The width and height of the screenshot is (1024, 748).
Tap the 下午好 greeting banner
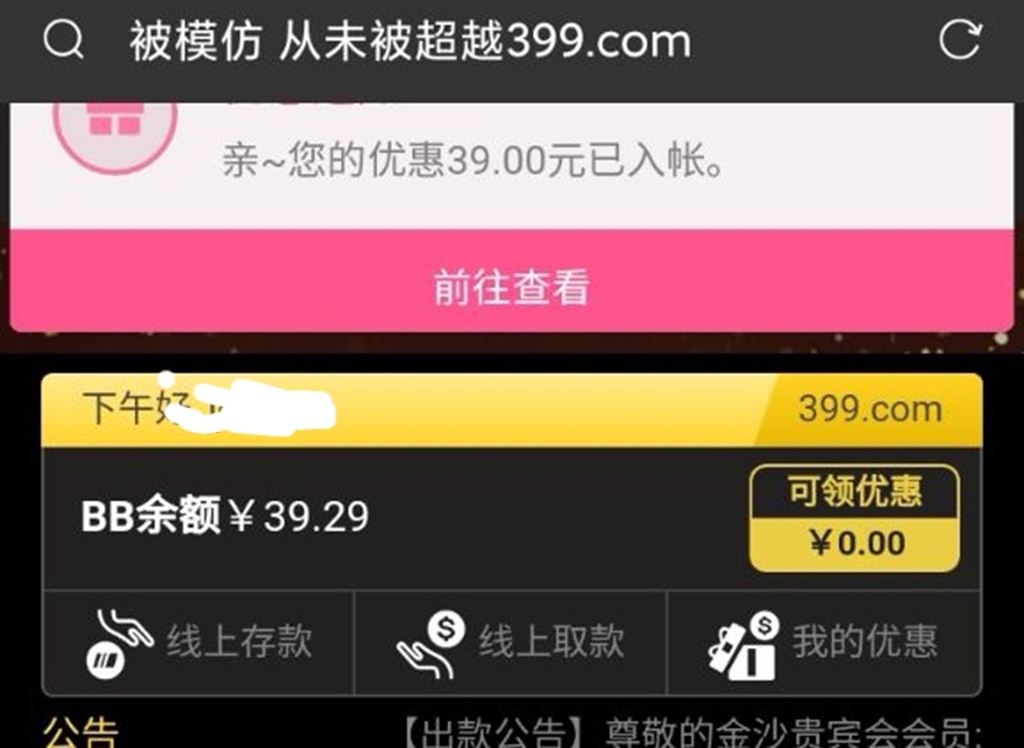click(511, 410)
